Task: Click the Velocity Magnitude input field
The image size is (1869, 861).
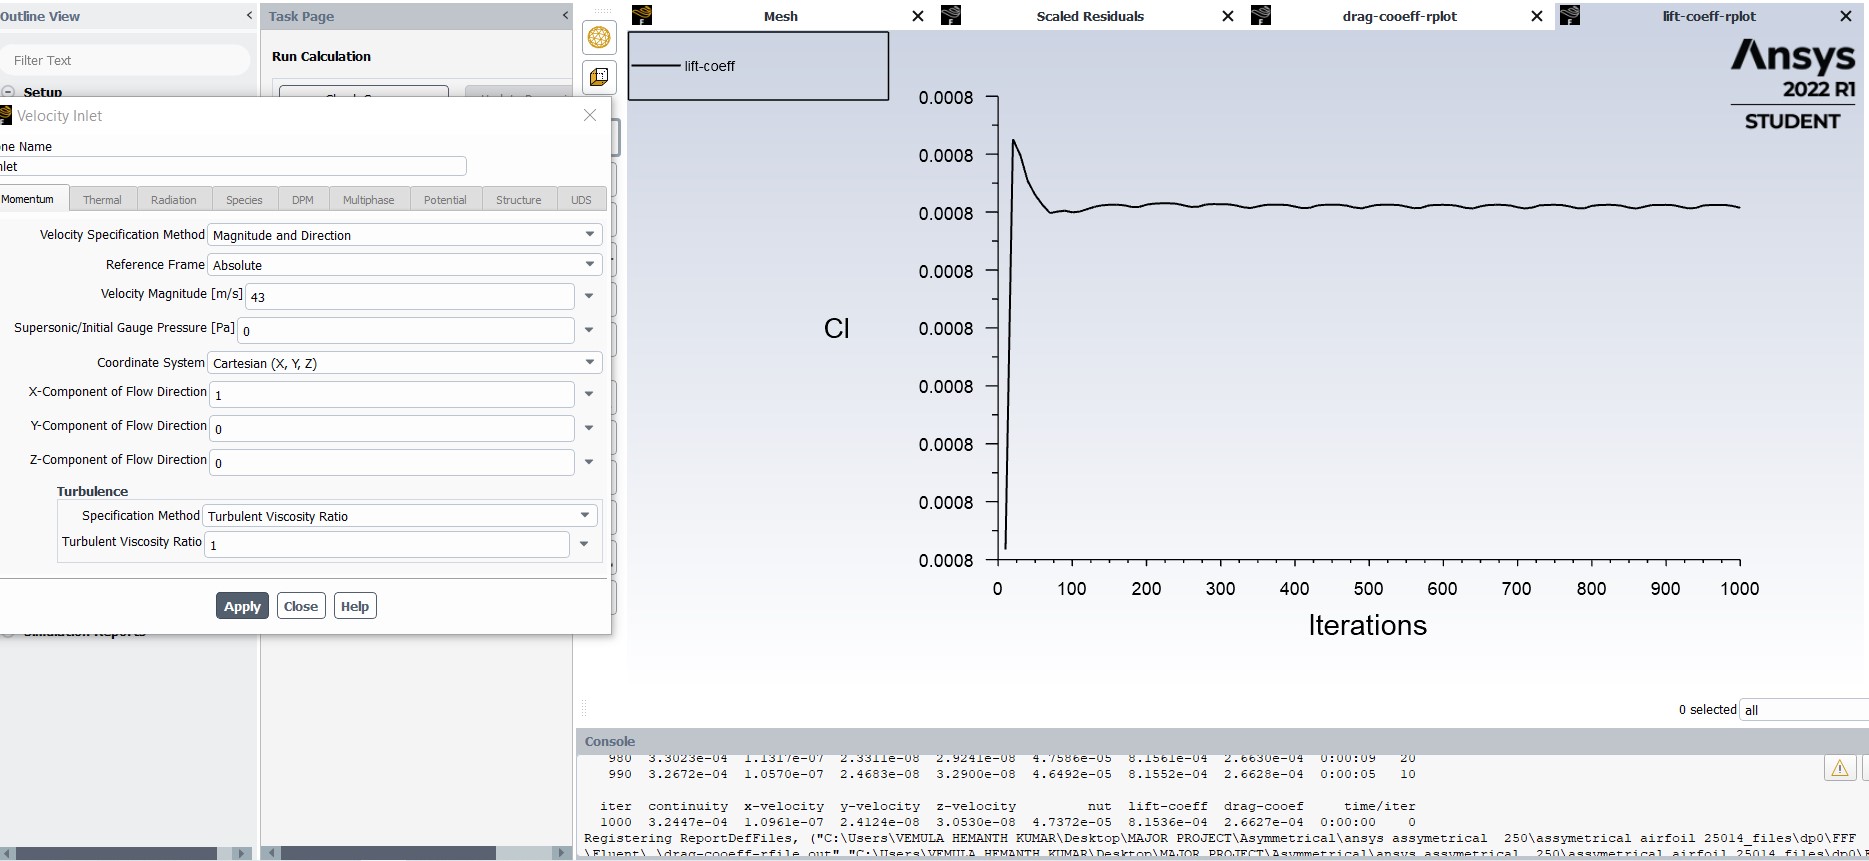Action: 410,296
